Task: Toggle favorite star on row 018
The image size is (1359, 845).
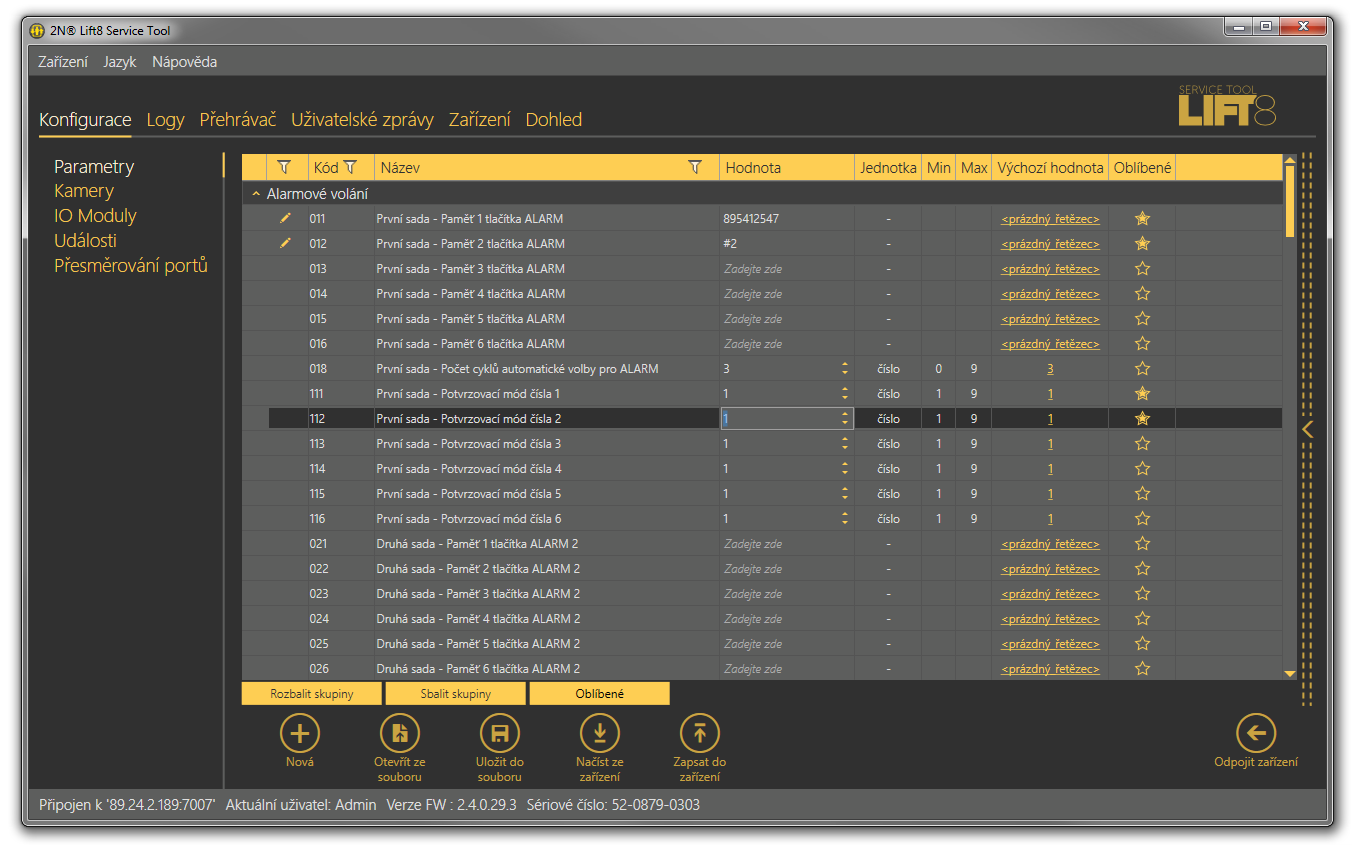Action: (1142, 369)
